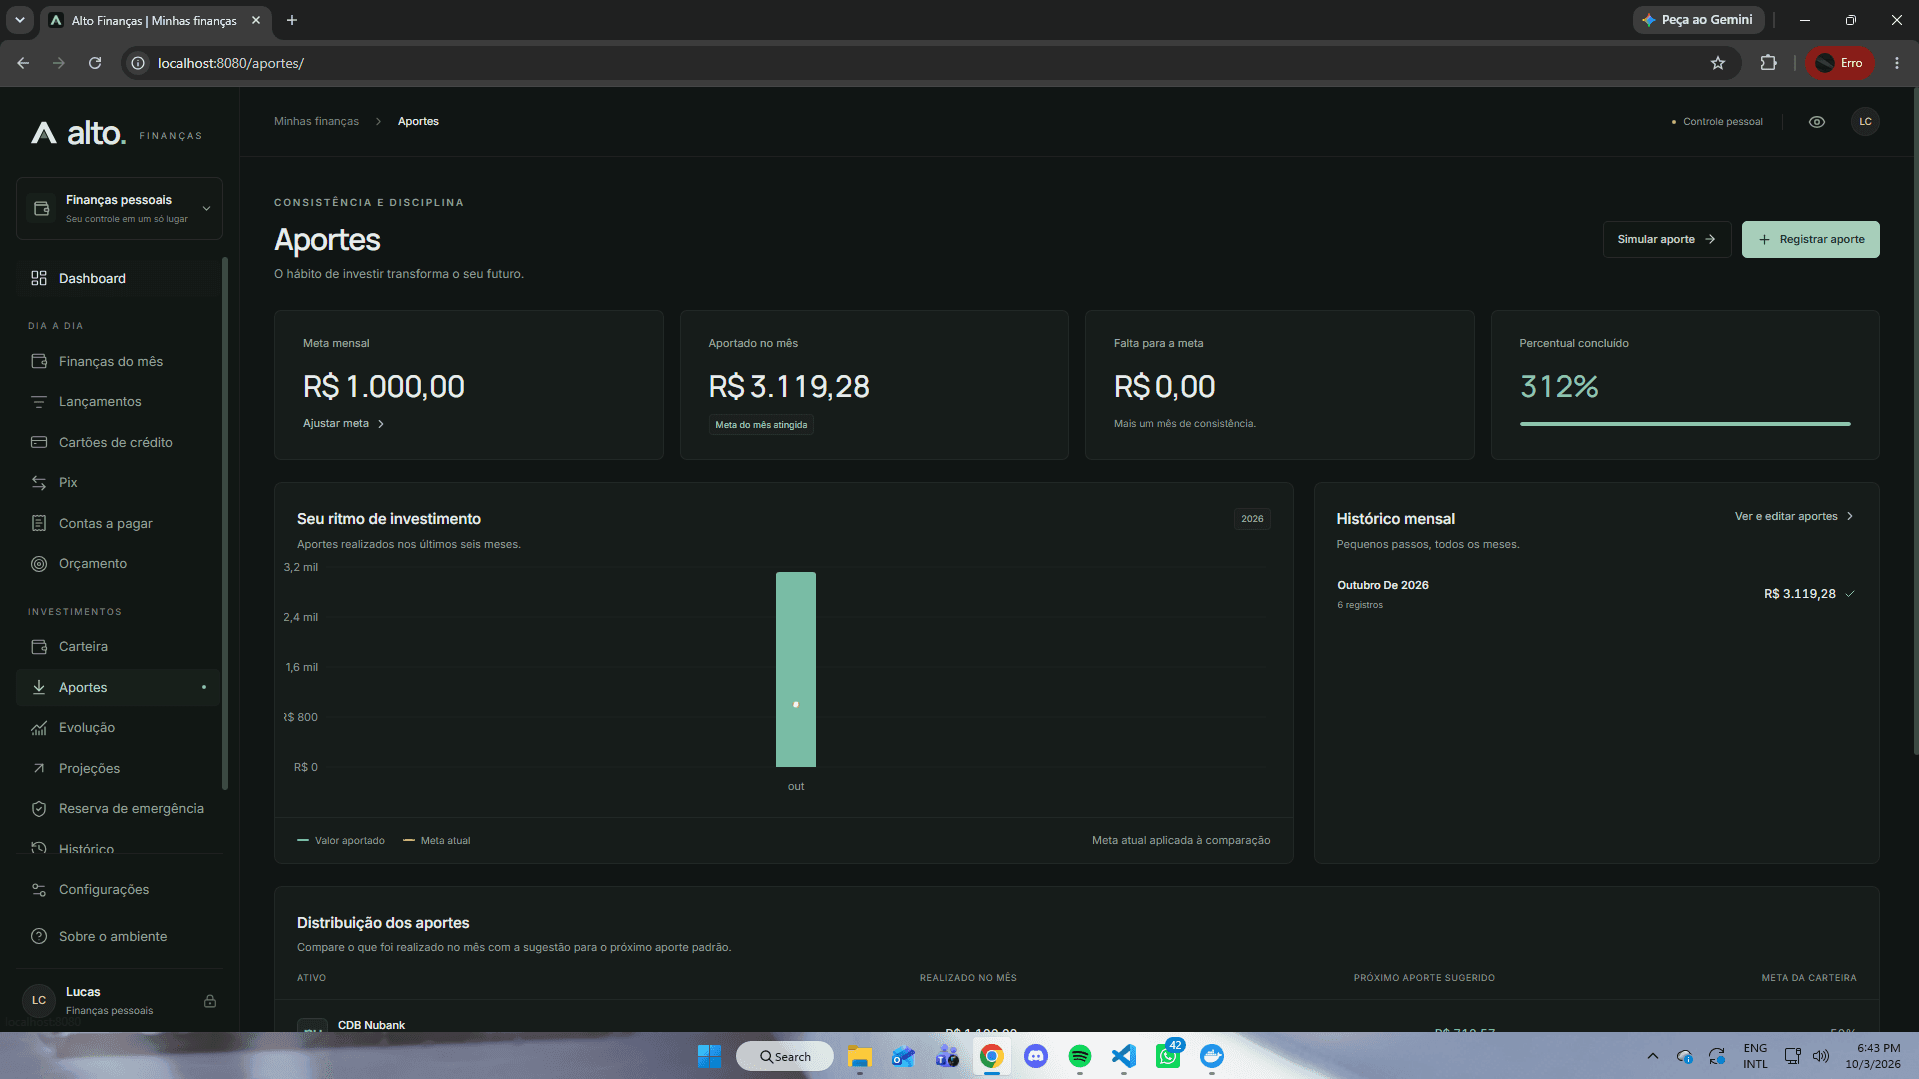Click the Sobre o ambiente help icon
Image resolution: width=1919 pixels, height=1079 pixels.
pyautogui.click(x=39, y=937)
